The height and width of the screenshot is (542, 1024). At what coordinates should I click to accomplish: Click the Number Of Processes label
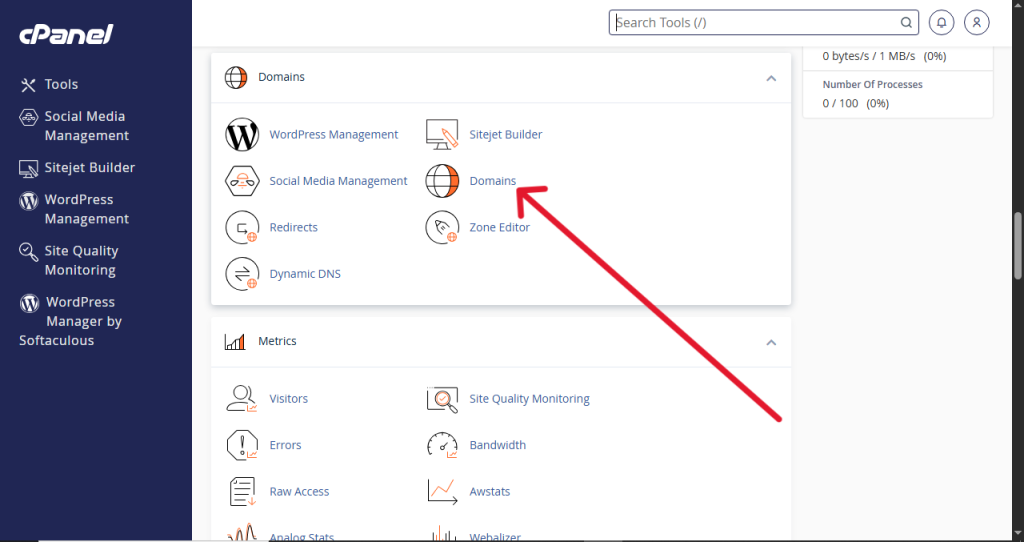tap(872, 84)
